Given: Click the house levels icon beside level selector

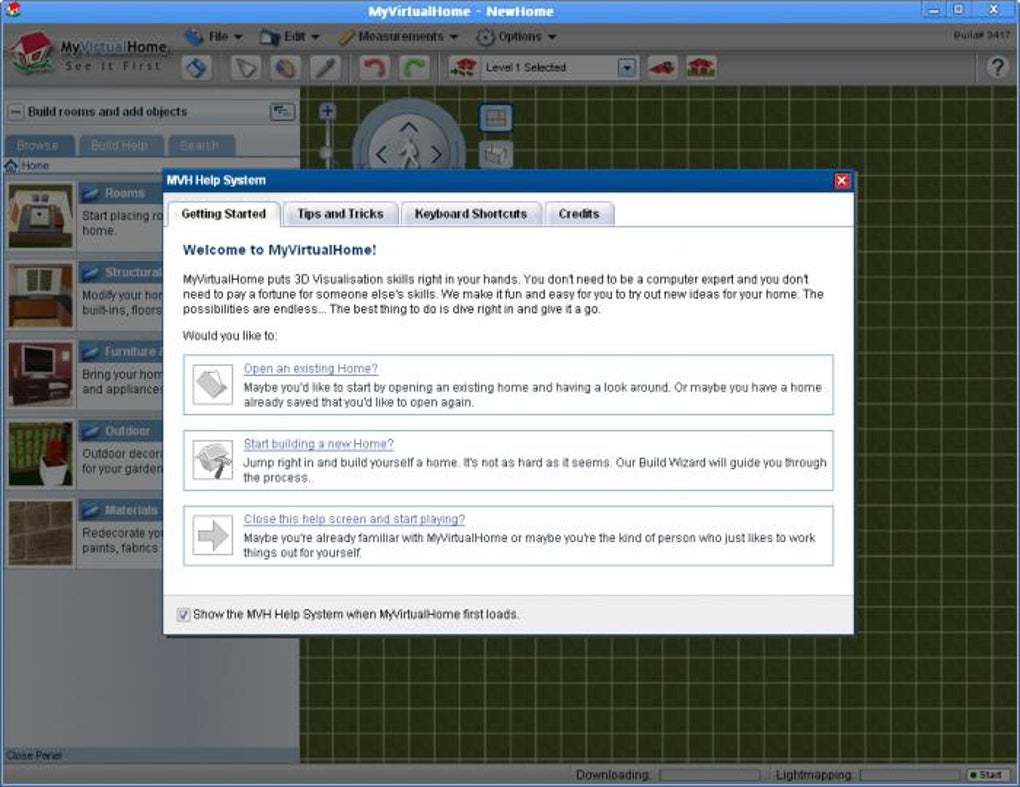Looking at the screenshot, I should (463, 68).
